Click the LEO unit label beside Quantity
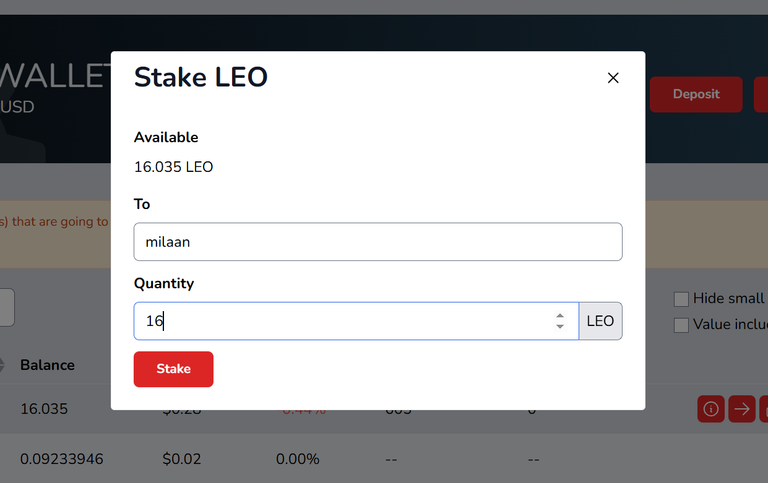Viewport: 768px width, 483px height. coord(600,321)
